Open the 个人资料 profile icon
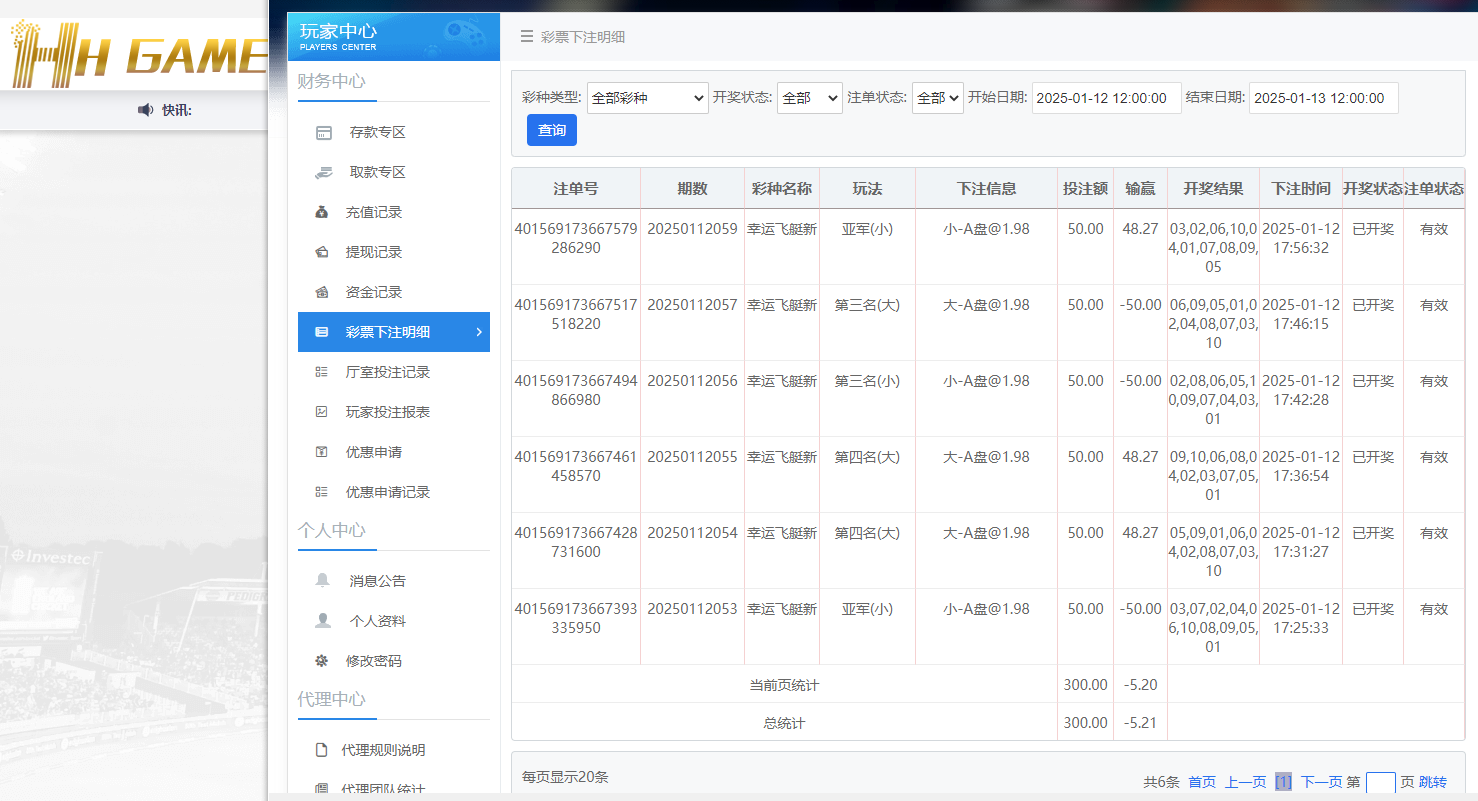The height and width of the screenshot is (801, 1478). coord(323,620)
